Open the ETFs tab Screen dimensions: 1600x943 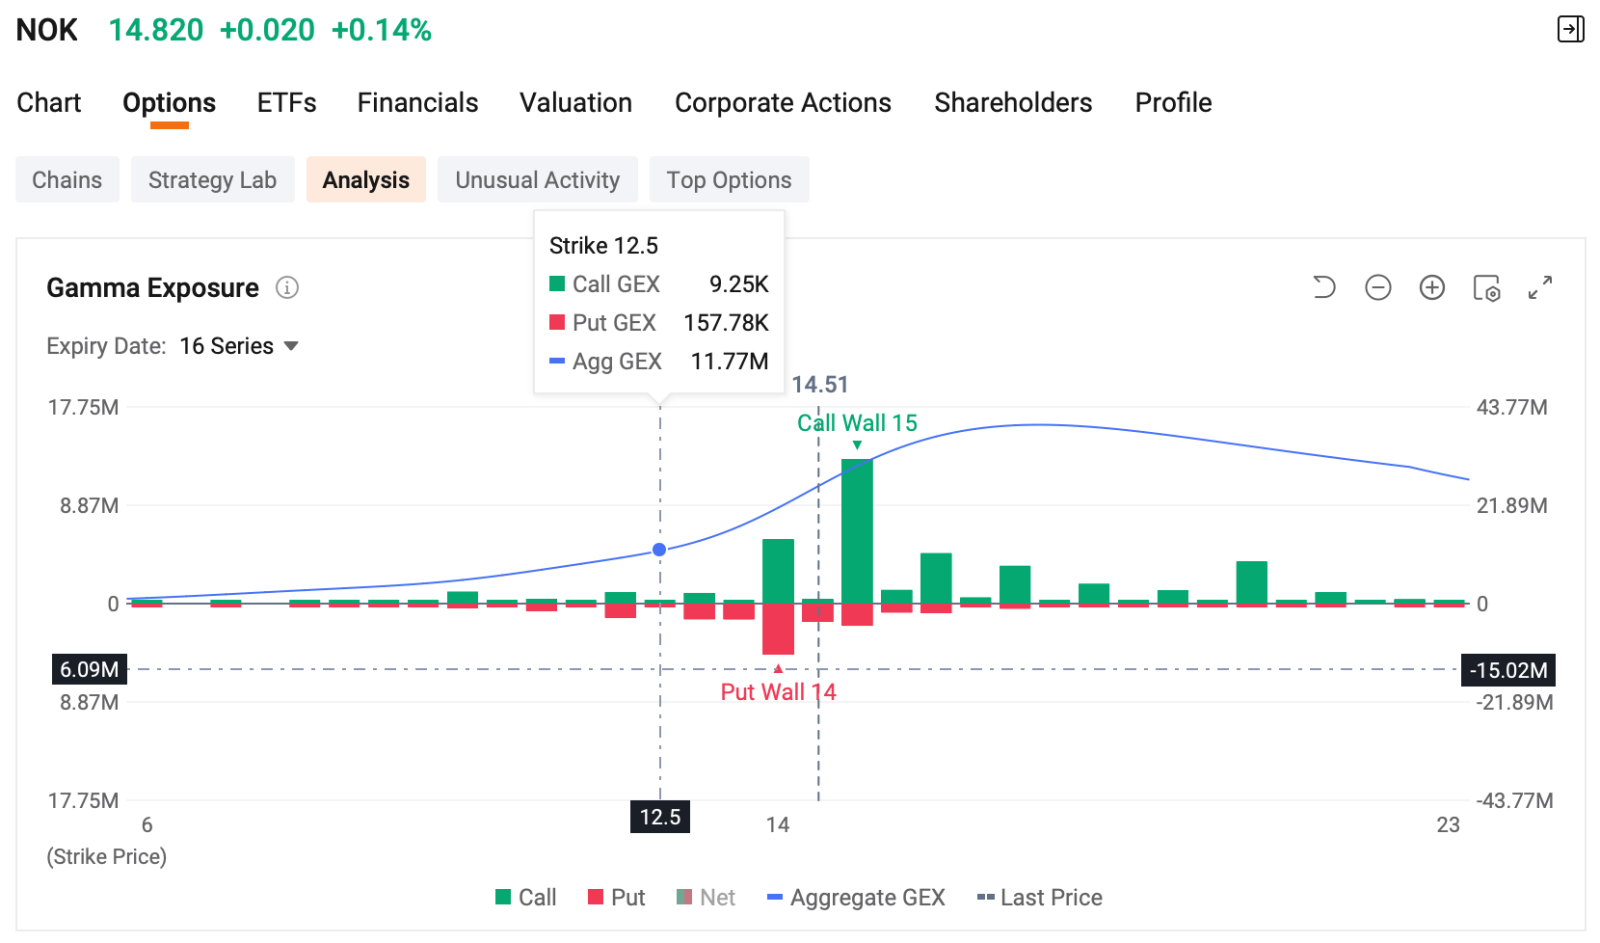click(287, 103)
